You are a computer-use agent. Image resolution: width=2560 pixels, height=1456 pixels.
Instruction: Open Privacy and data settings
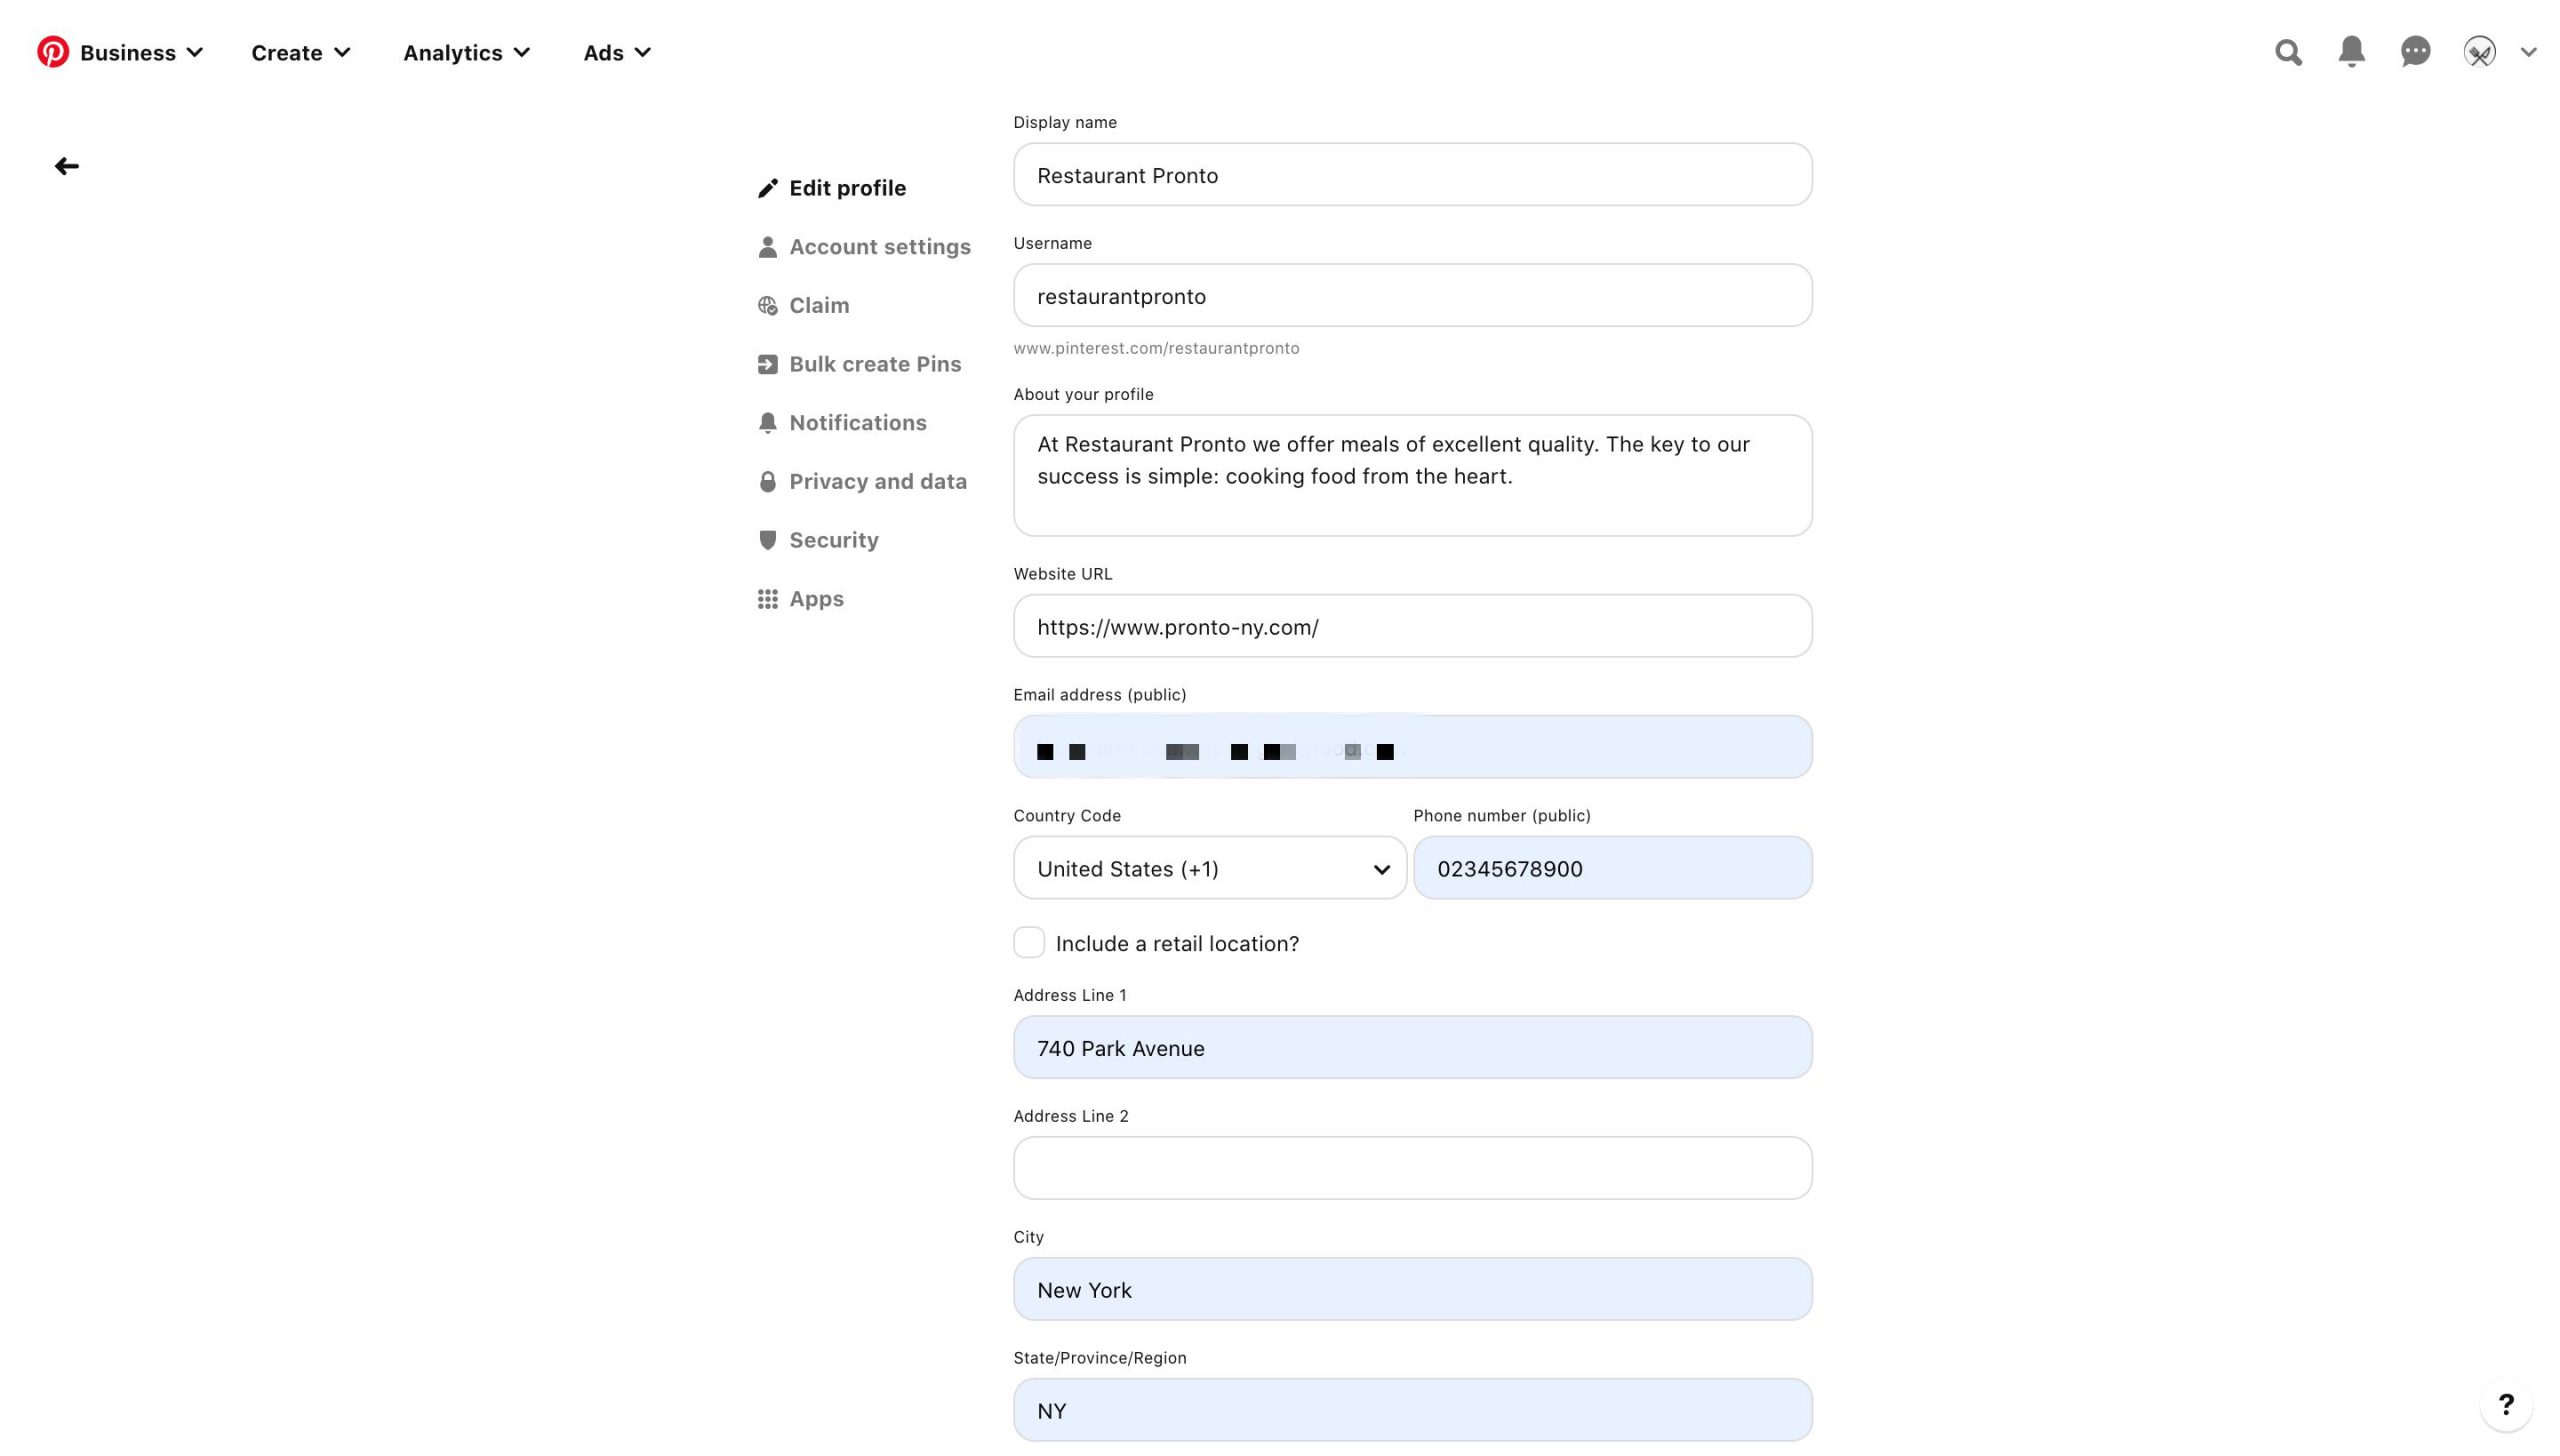[x=877, y=482]
